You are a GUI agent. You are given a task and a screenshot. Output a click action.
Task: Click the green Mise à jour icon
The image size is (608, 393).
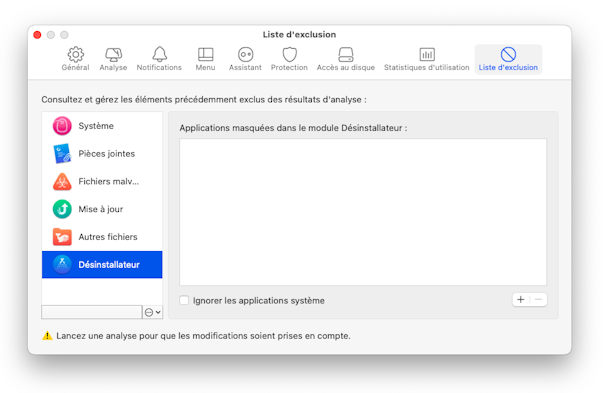[x=62, y=209]
